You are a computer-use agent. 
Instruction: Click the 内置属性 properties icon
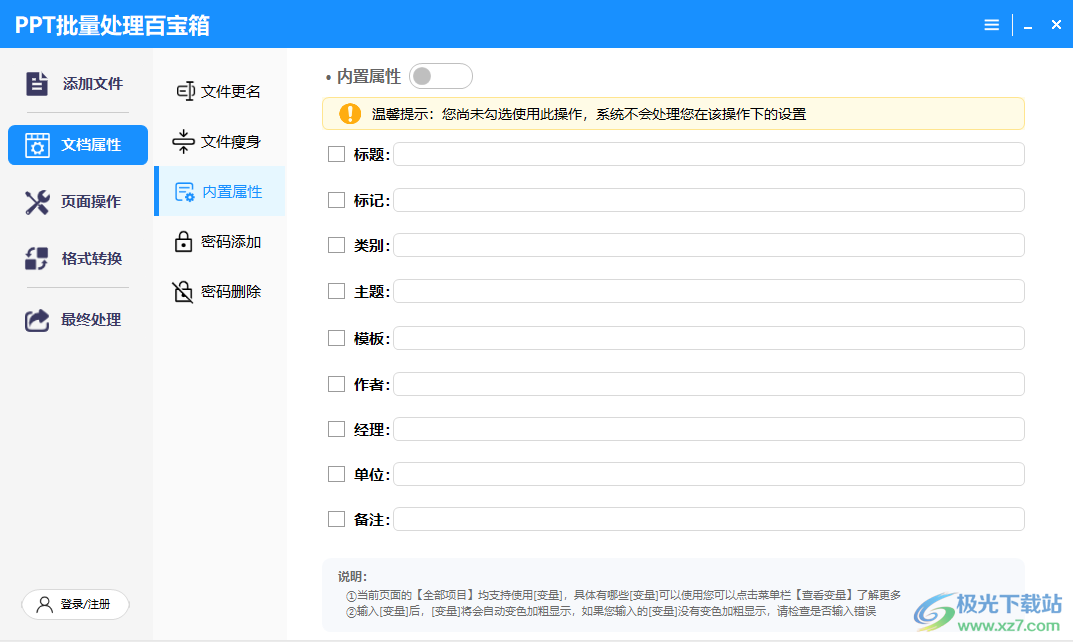point(185,192)
